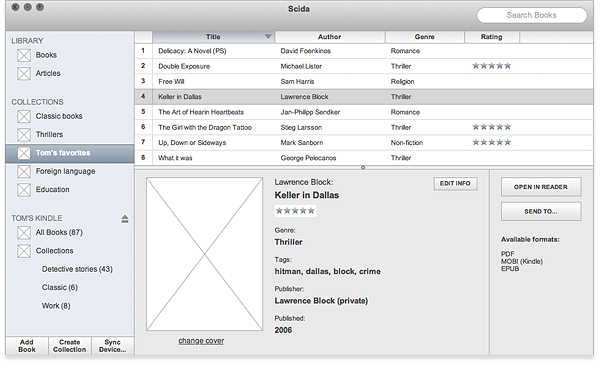Click the 'Non-fiction' genre cell
The height and width of the screenshot is (365, 600).
pos(407,143)
